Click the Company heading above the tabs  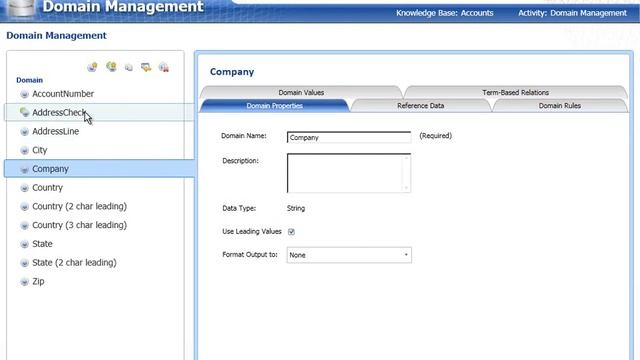[232, 72]
